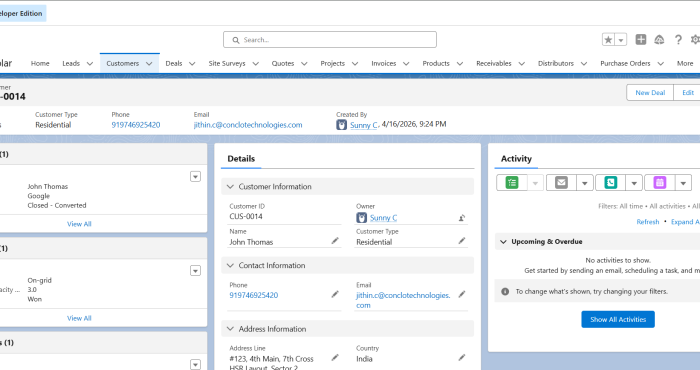
Task: Click the New Task activity icon
Action: pos(512,183)
